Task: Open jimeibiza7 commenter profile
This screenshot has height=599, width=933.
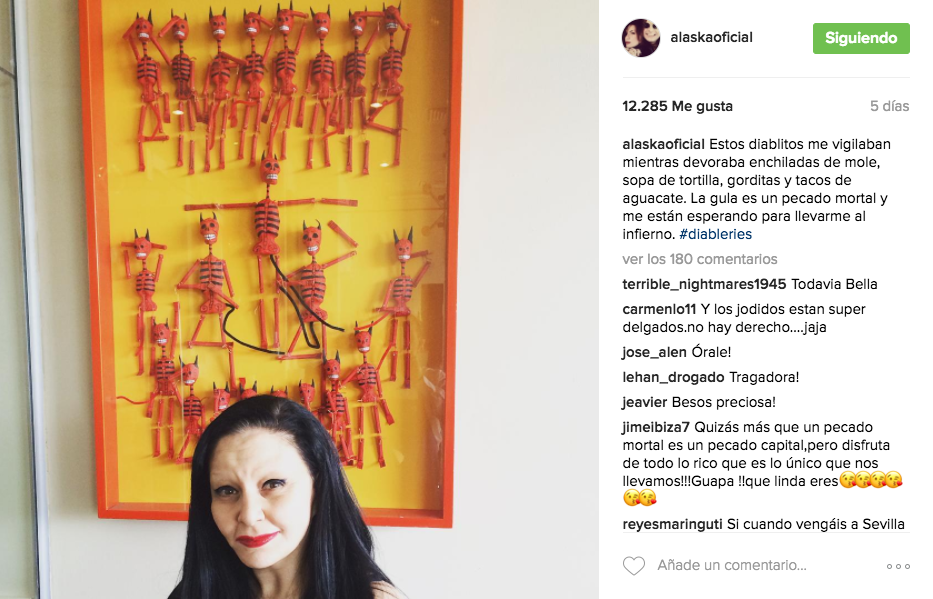Action: [656, 427]
